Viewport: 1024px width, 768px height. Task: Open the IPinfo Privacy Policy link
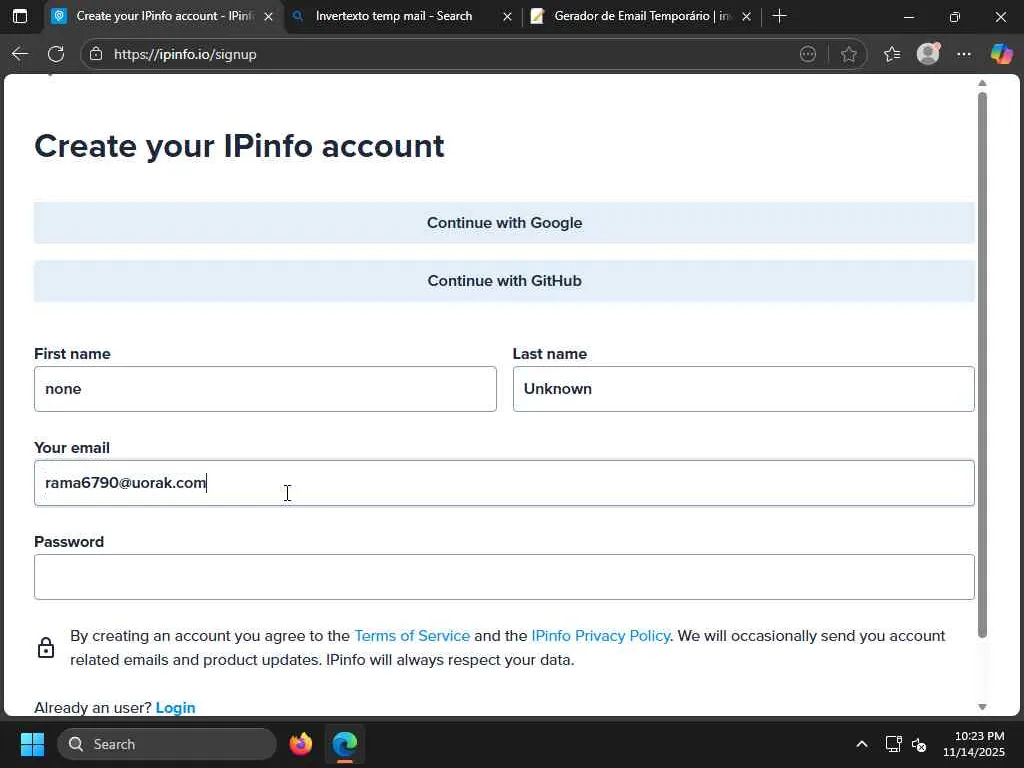600,636
